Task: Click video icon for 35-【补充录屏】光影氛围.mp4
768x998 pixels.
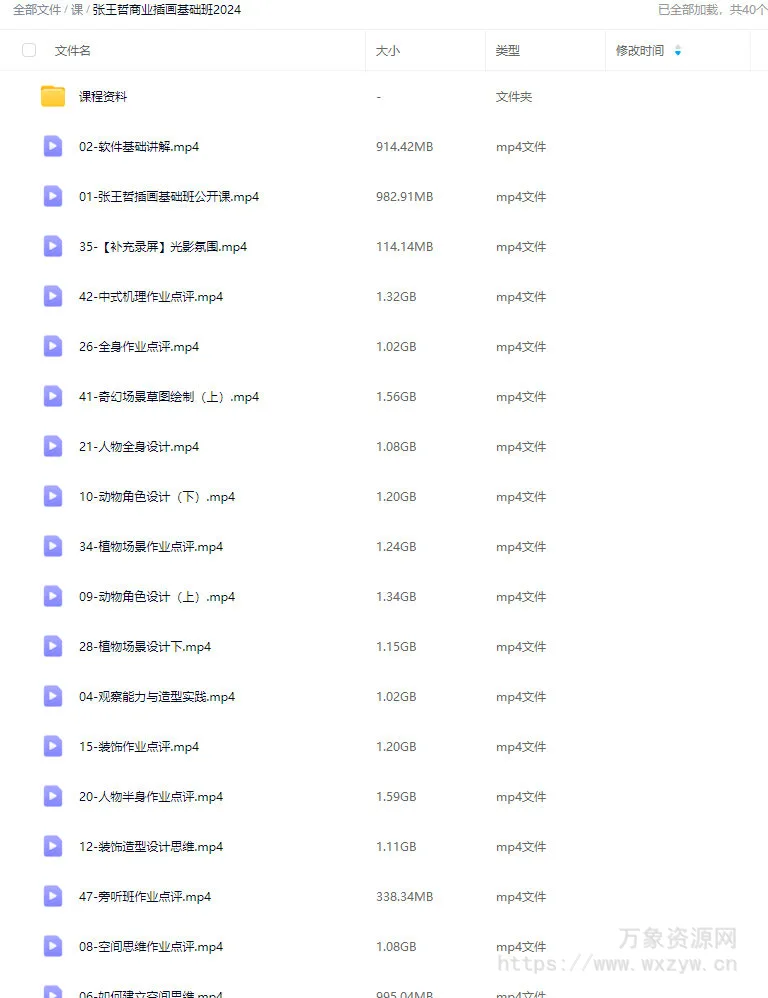Action: 53,246
